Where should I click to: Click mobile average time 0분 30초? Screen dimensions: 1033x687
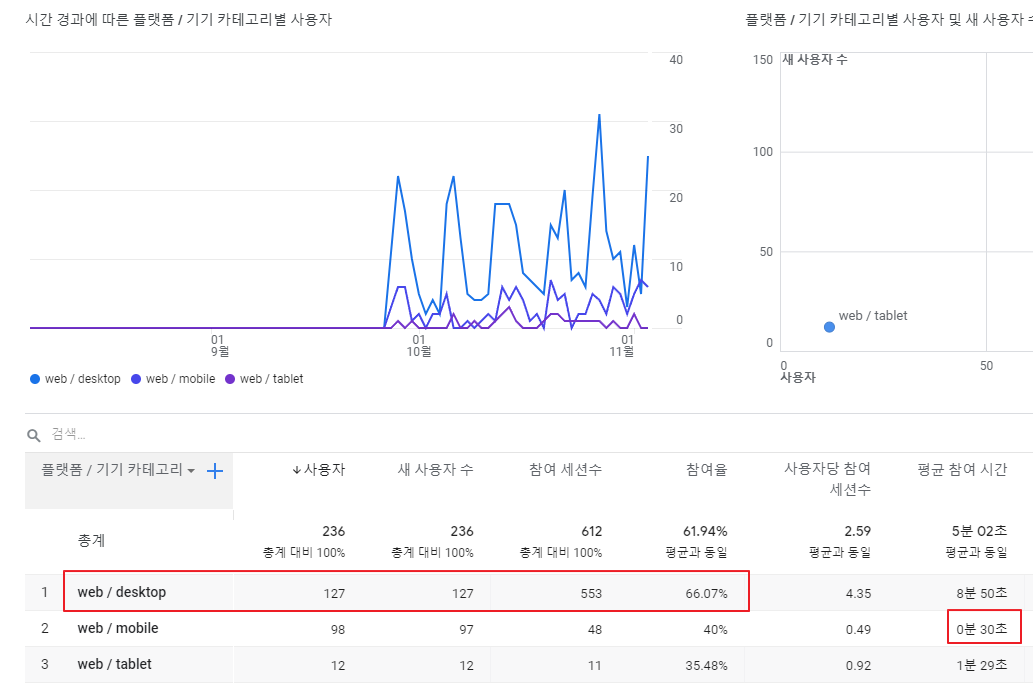pos(982,629)
